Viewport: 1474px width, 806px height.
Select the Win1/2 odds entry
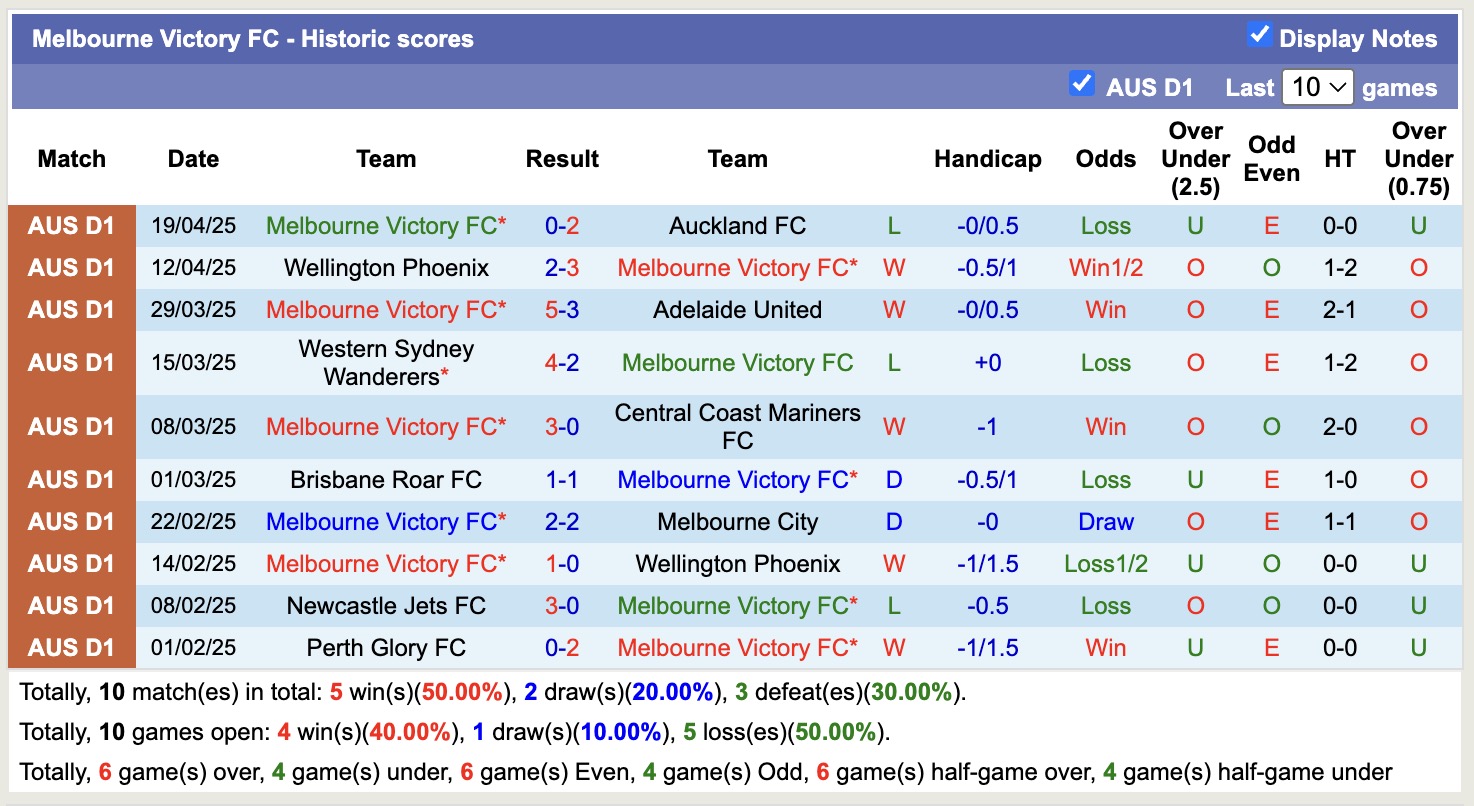pyautogui.click(x=1105, y=267)
